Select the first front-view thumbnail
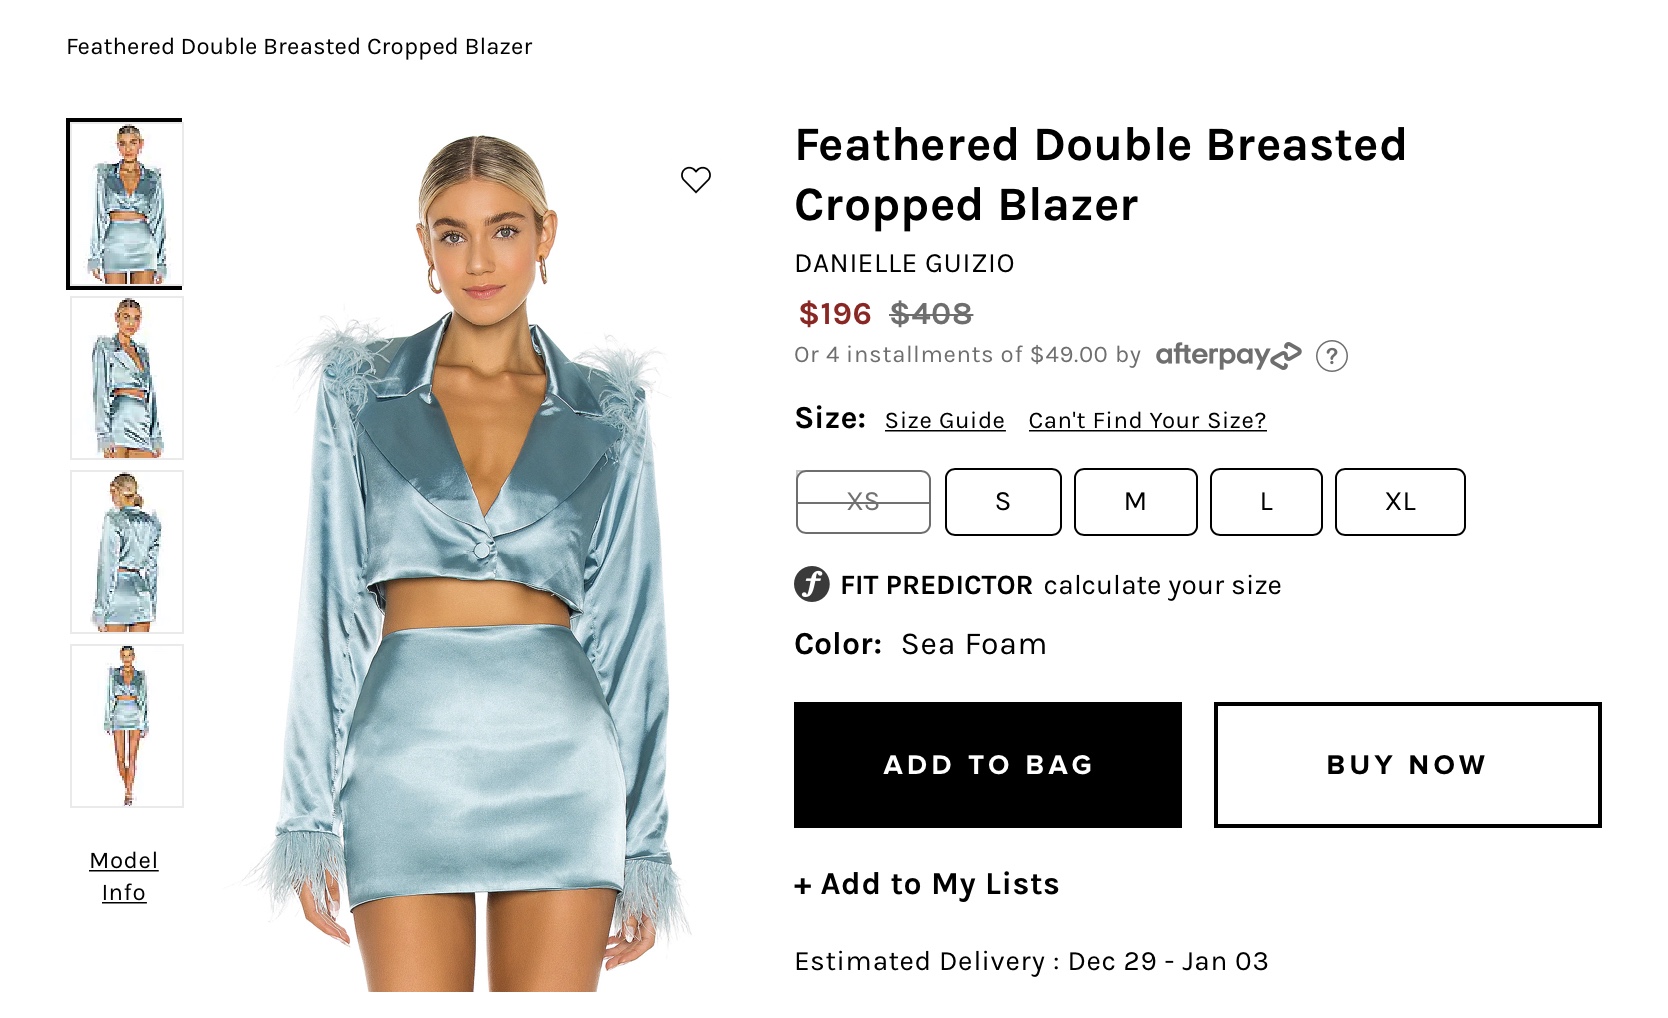This screenshot has width=1668, height=1018. [126, 204]
